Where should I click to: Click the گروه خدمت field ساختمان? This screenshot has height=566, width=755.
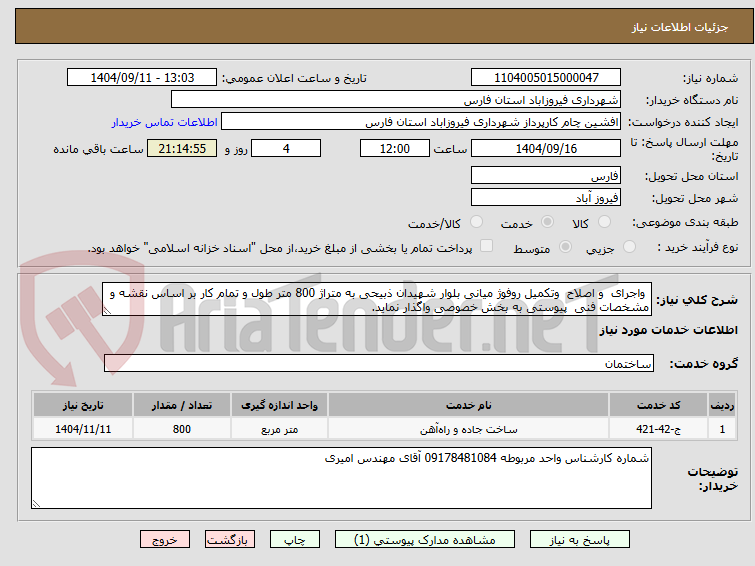click(x=379, y=363)
